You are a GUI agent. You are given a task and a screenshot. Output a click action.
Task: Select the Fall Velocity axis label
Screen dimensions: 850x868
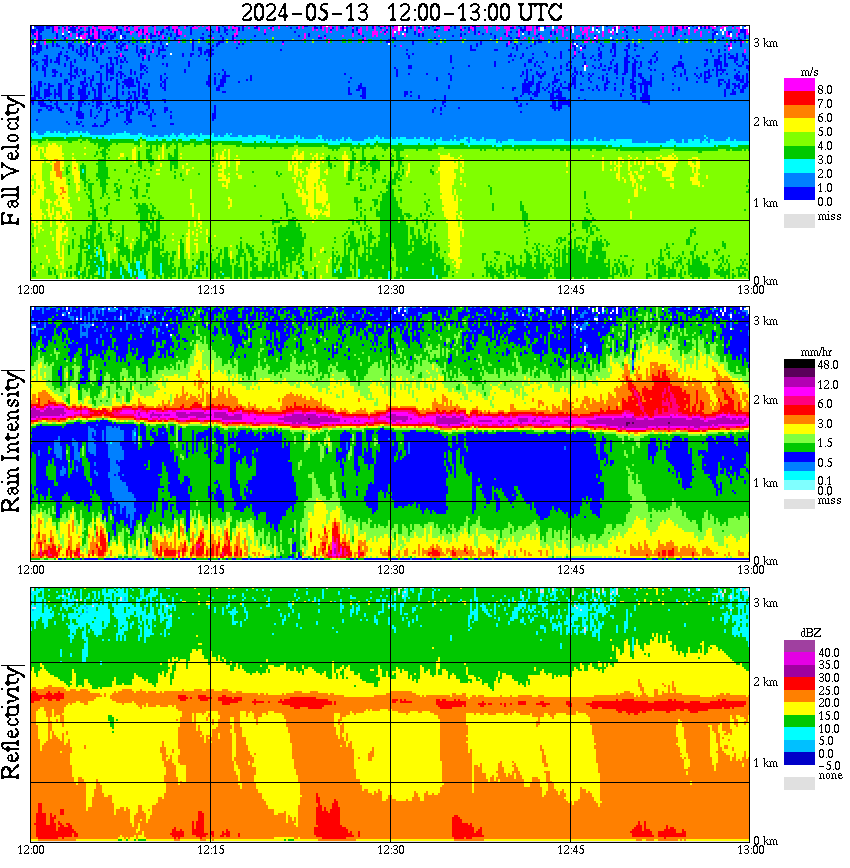click(12, 160)
